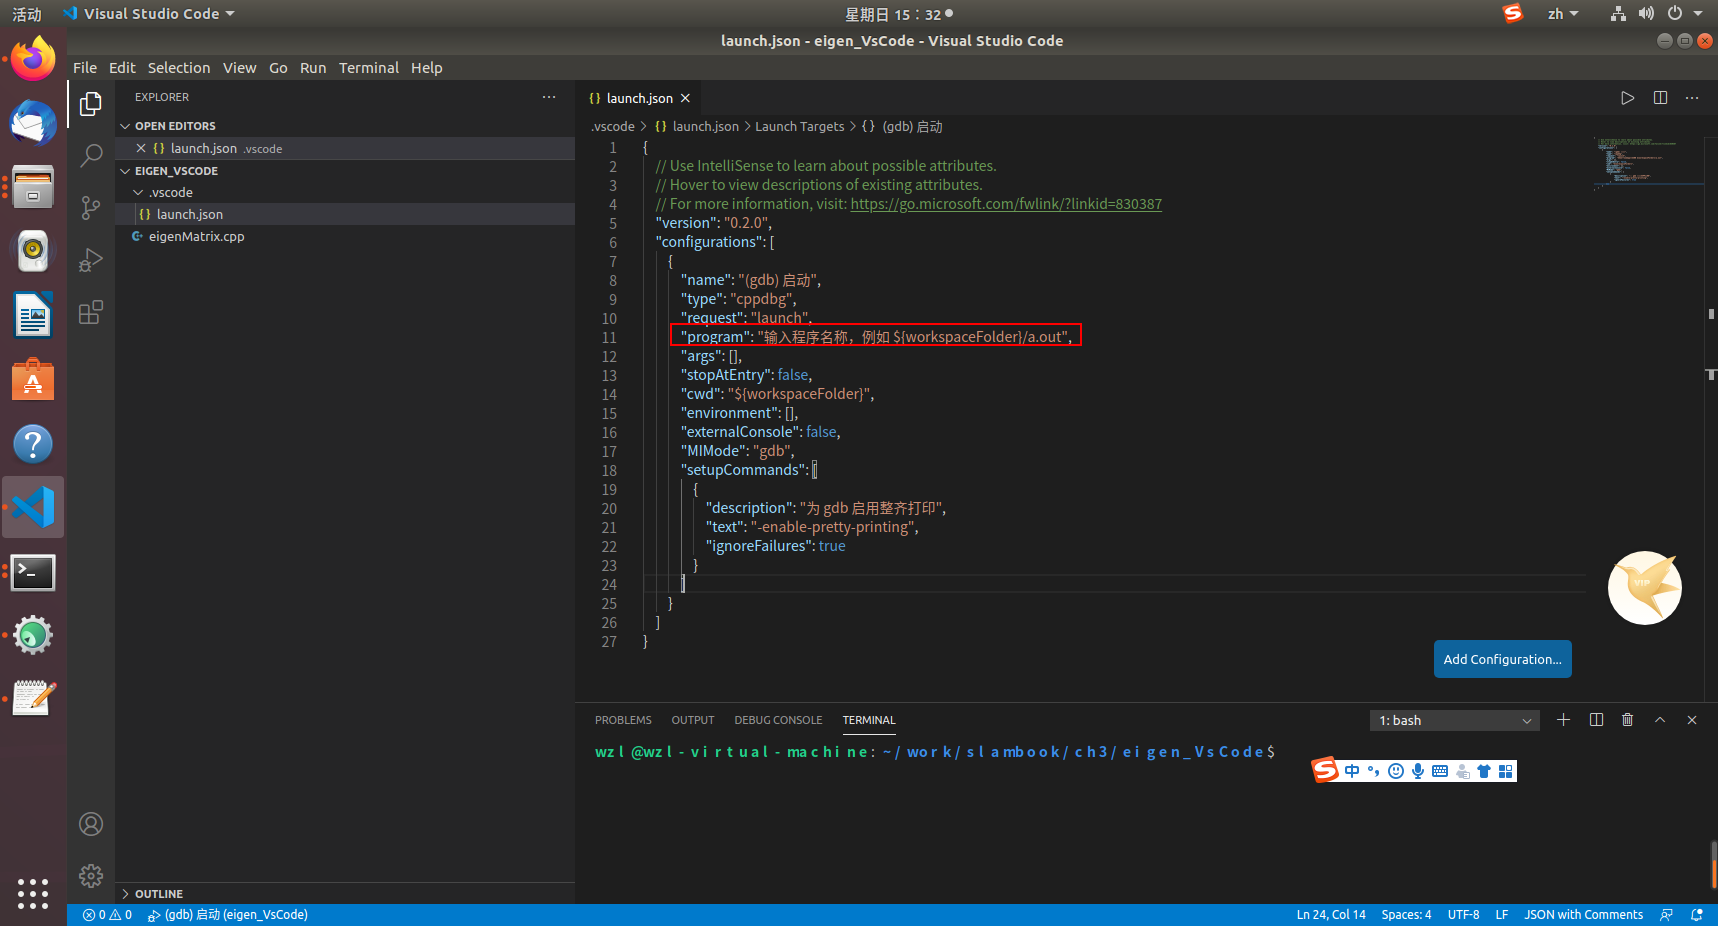Open the Explorer view in activity bar
Viewport: 1718px width, 926px height.
pyautogui.click(x=91, y=104)
